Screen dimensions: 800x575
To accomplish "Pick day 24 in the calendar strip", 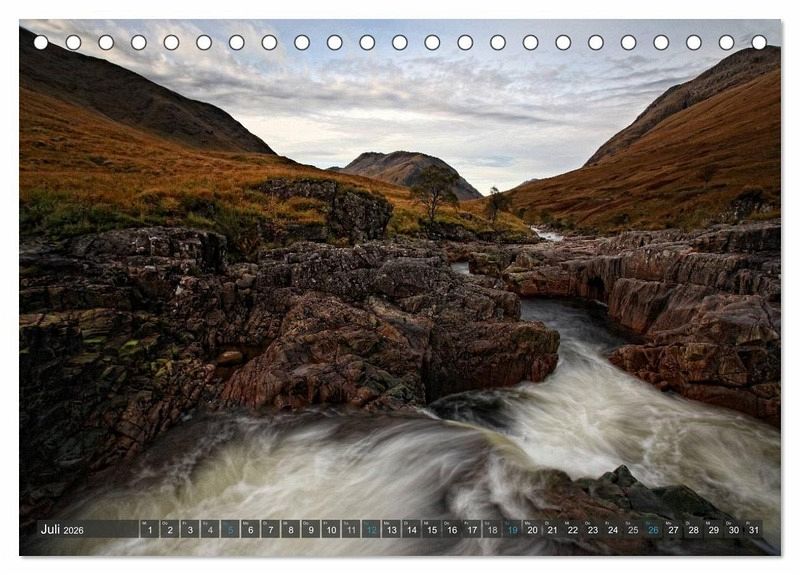I will 613,529.
